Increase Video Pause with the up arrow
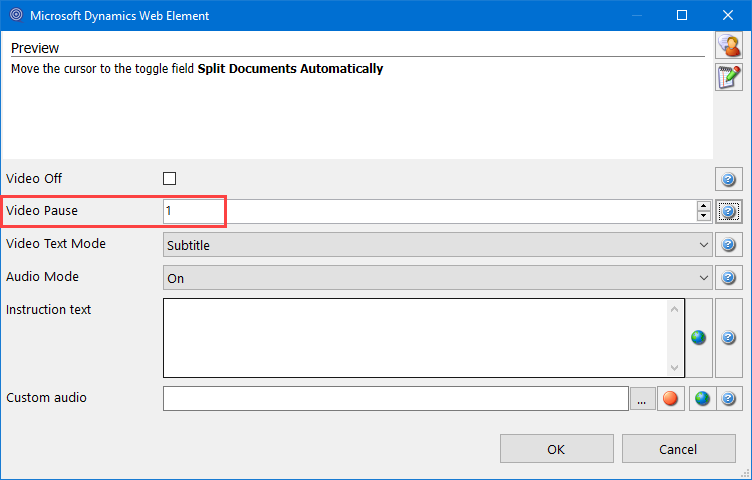This screenshot has height=480, width=752. click(704, 206)
